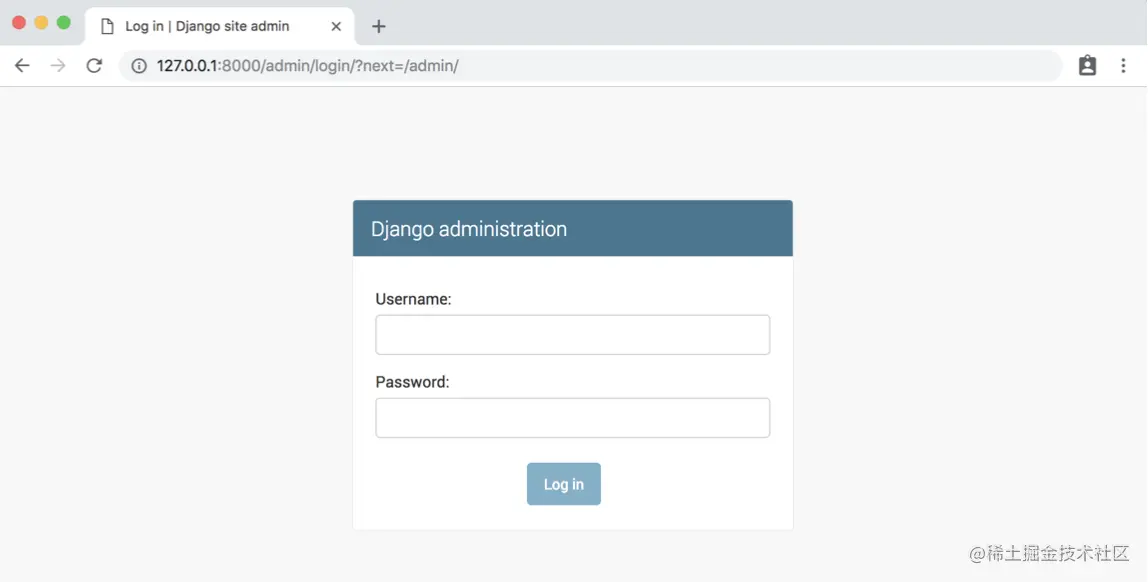Close the Django site admin tab
The width and height of the screenshot is (1148, 582).
336,26
